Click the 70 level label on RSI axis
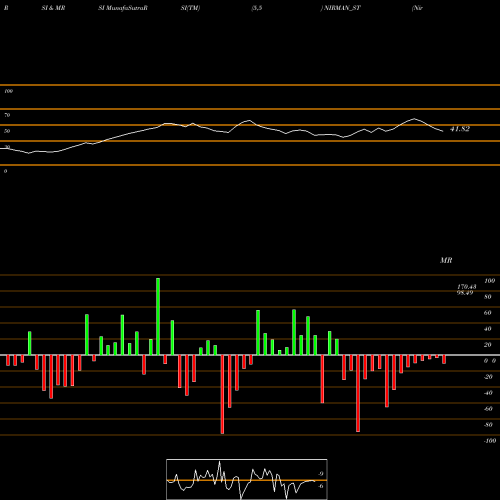500x500 pixels. tap(7, 115)
